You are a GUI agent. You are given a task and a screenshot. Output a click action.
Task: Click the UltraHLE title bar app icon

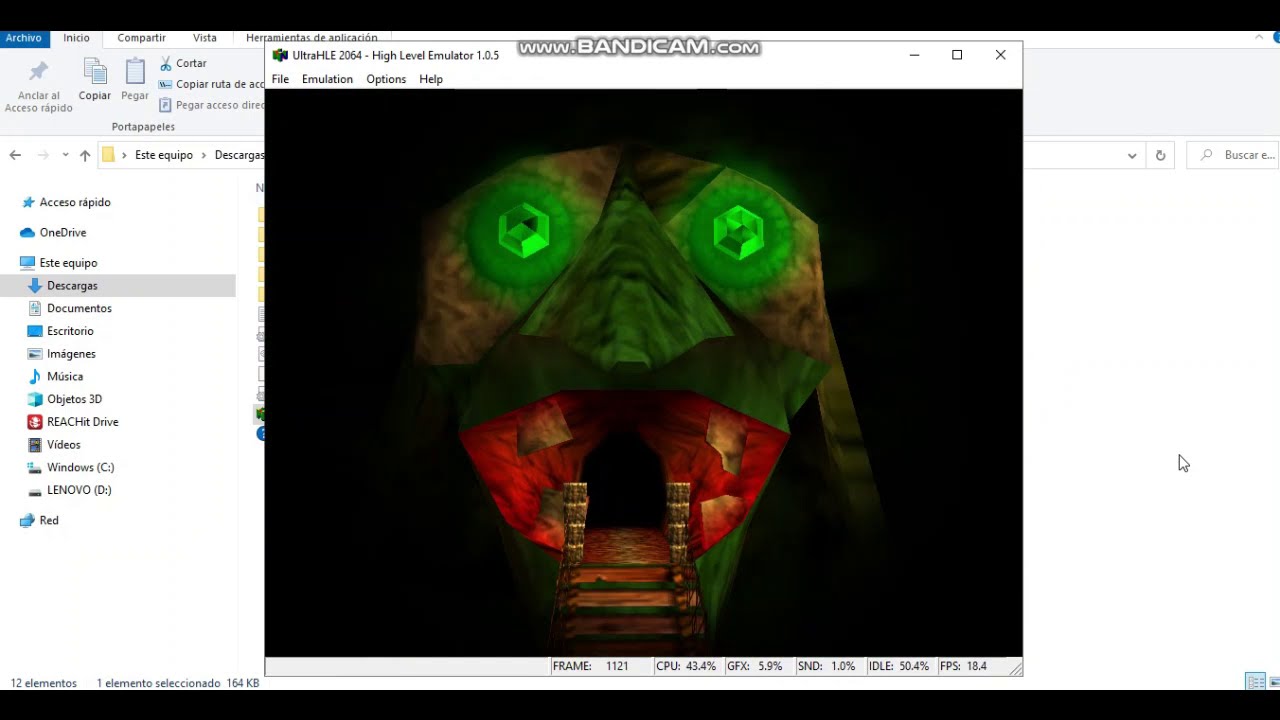(x=280, y=55)
